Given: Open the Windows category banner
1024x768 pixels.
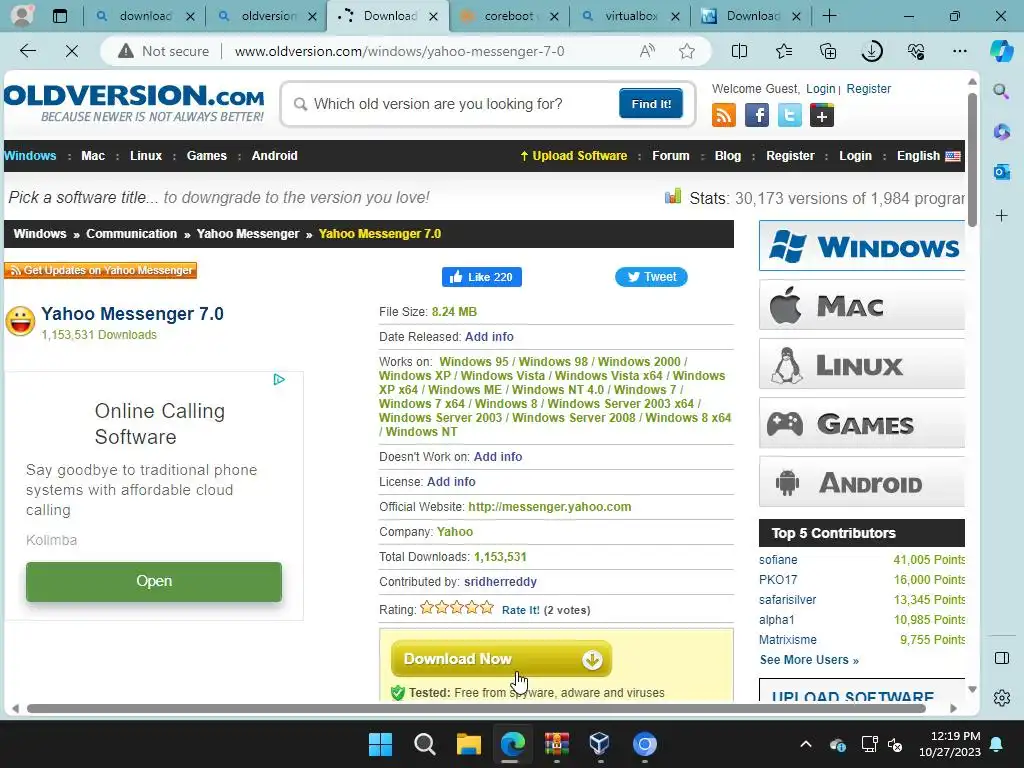Looking at the screenshot, I should point(861,246).
